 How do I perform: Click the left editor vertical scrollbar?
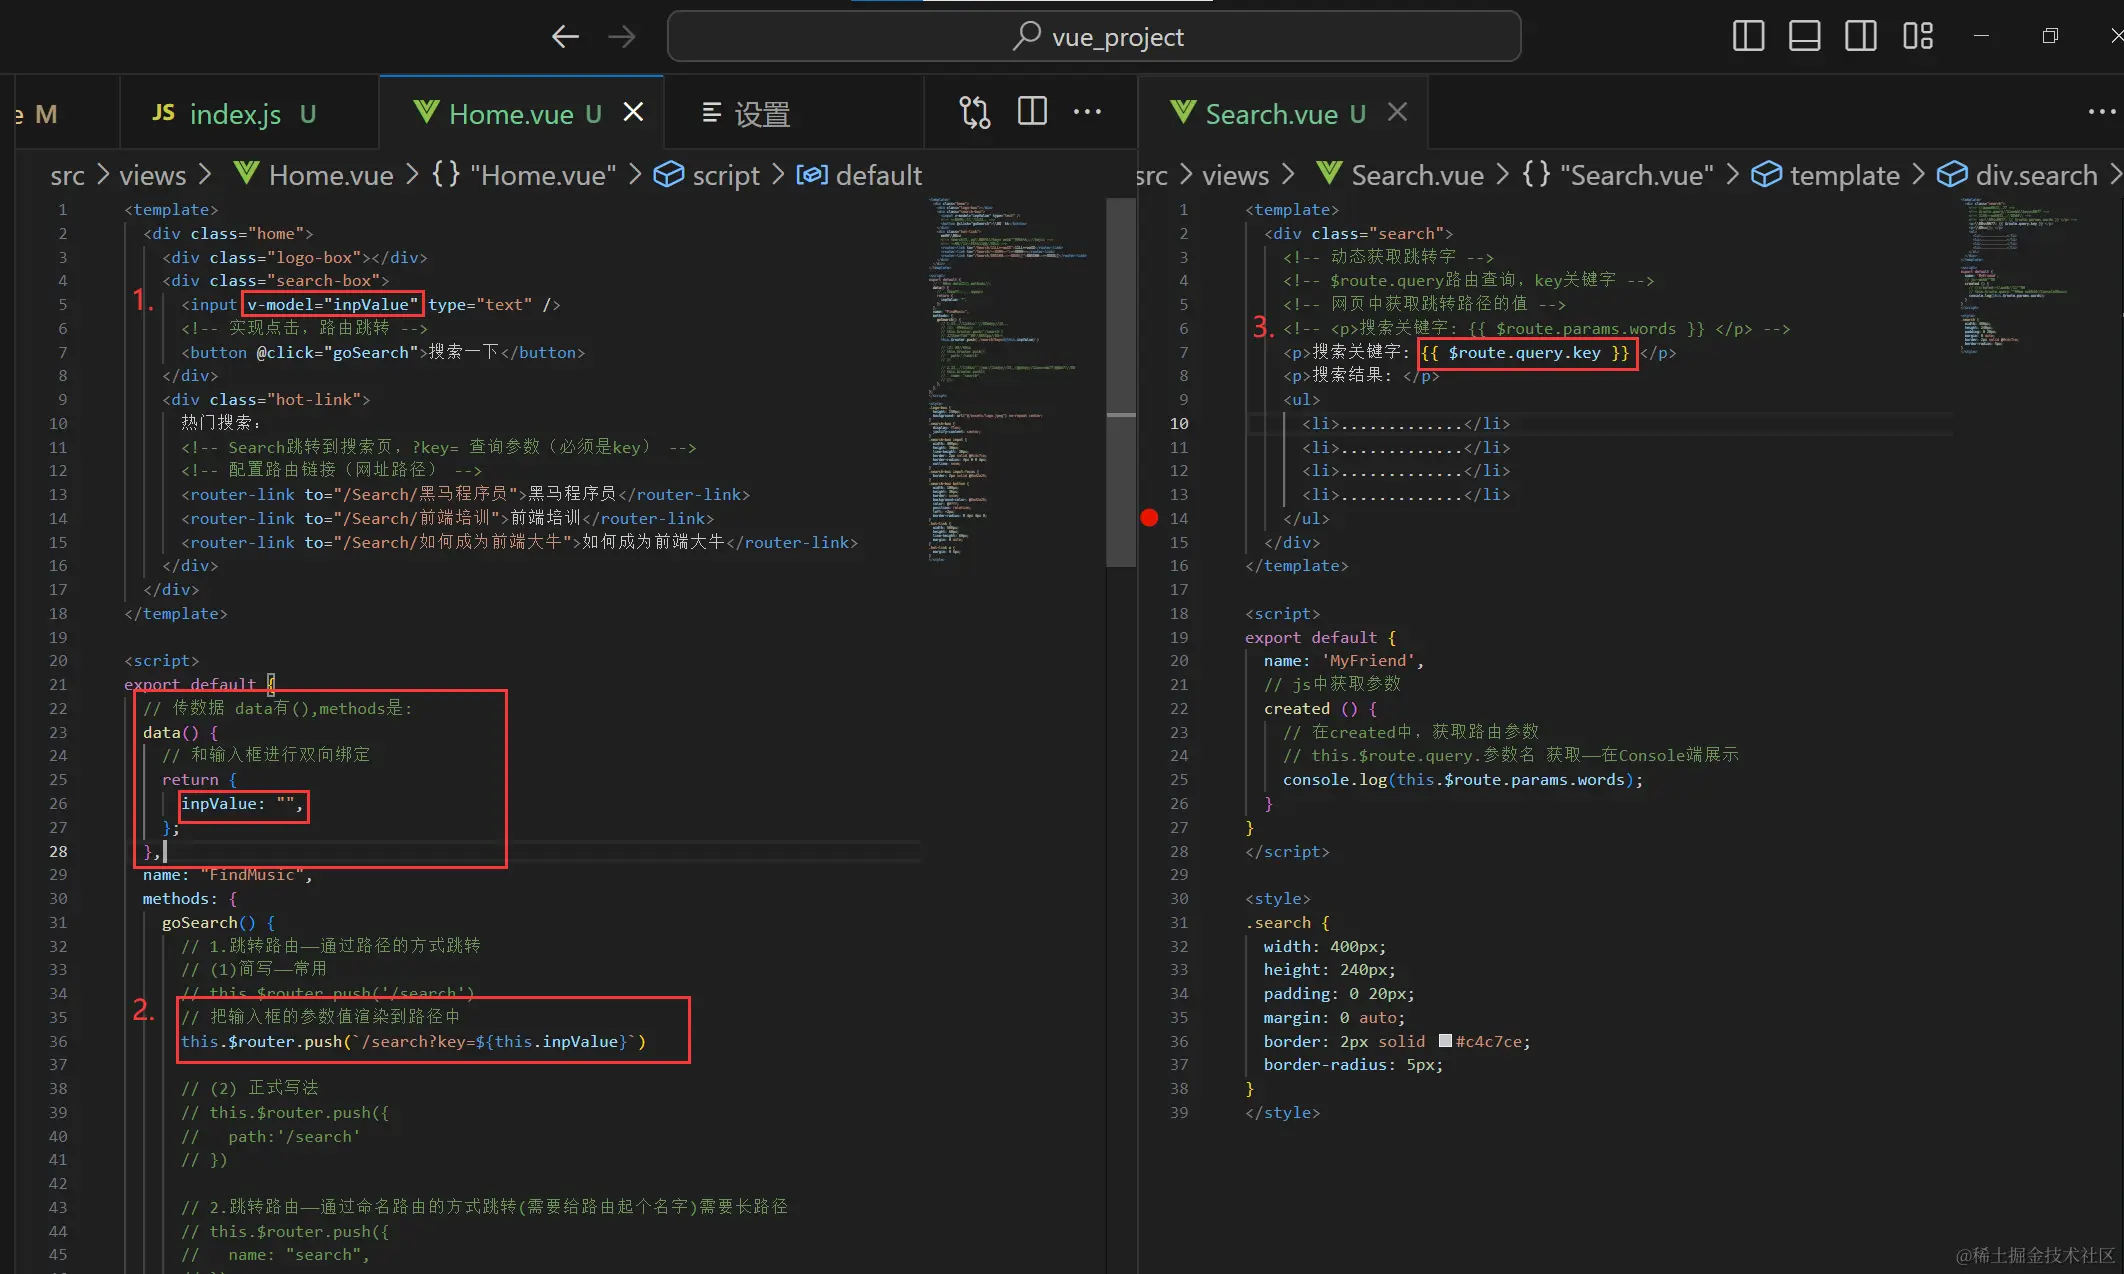point(1121,383)
